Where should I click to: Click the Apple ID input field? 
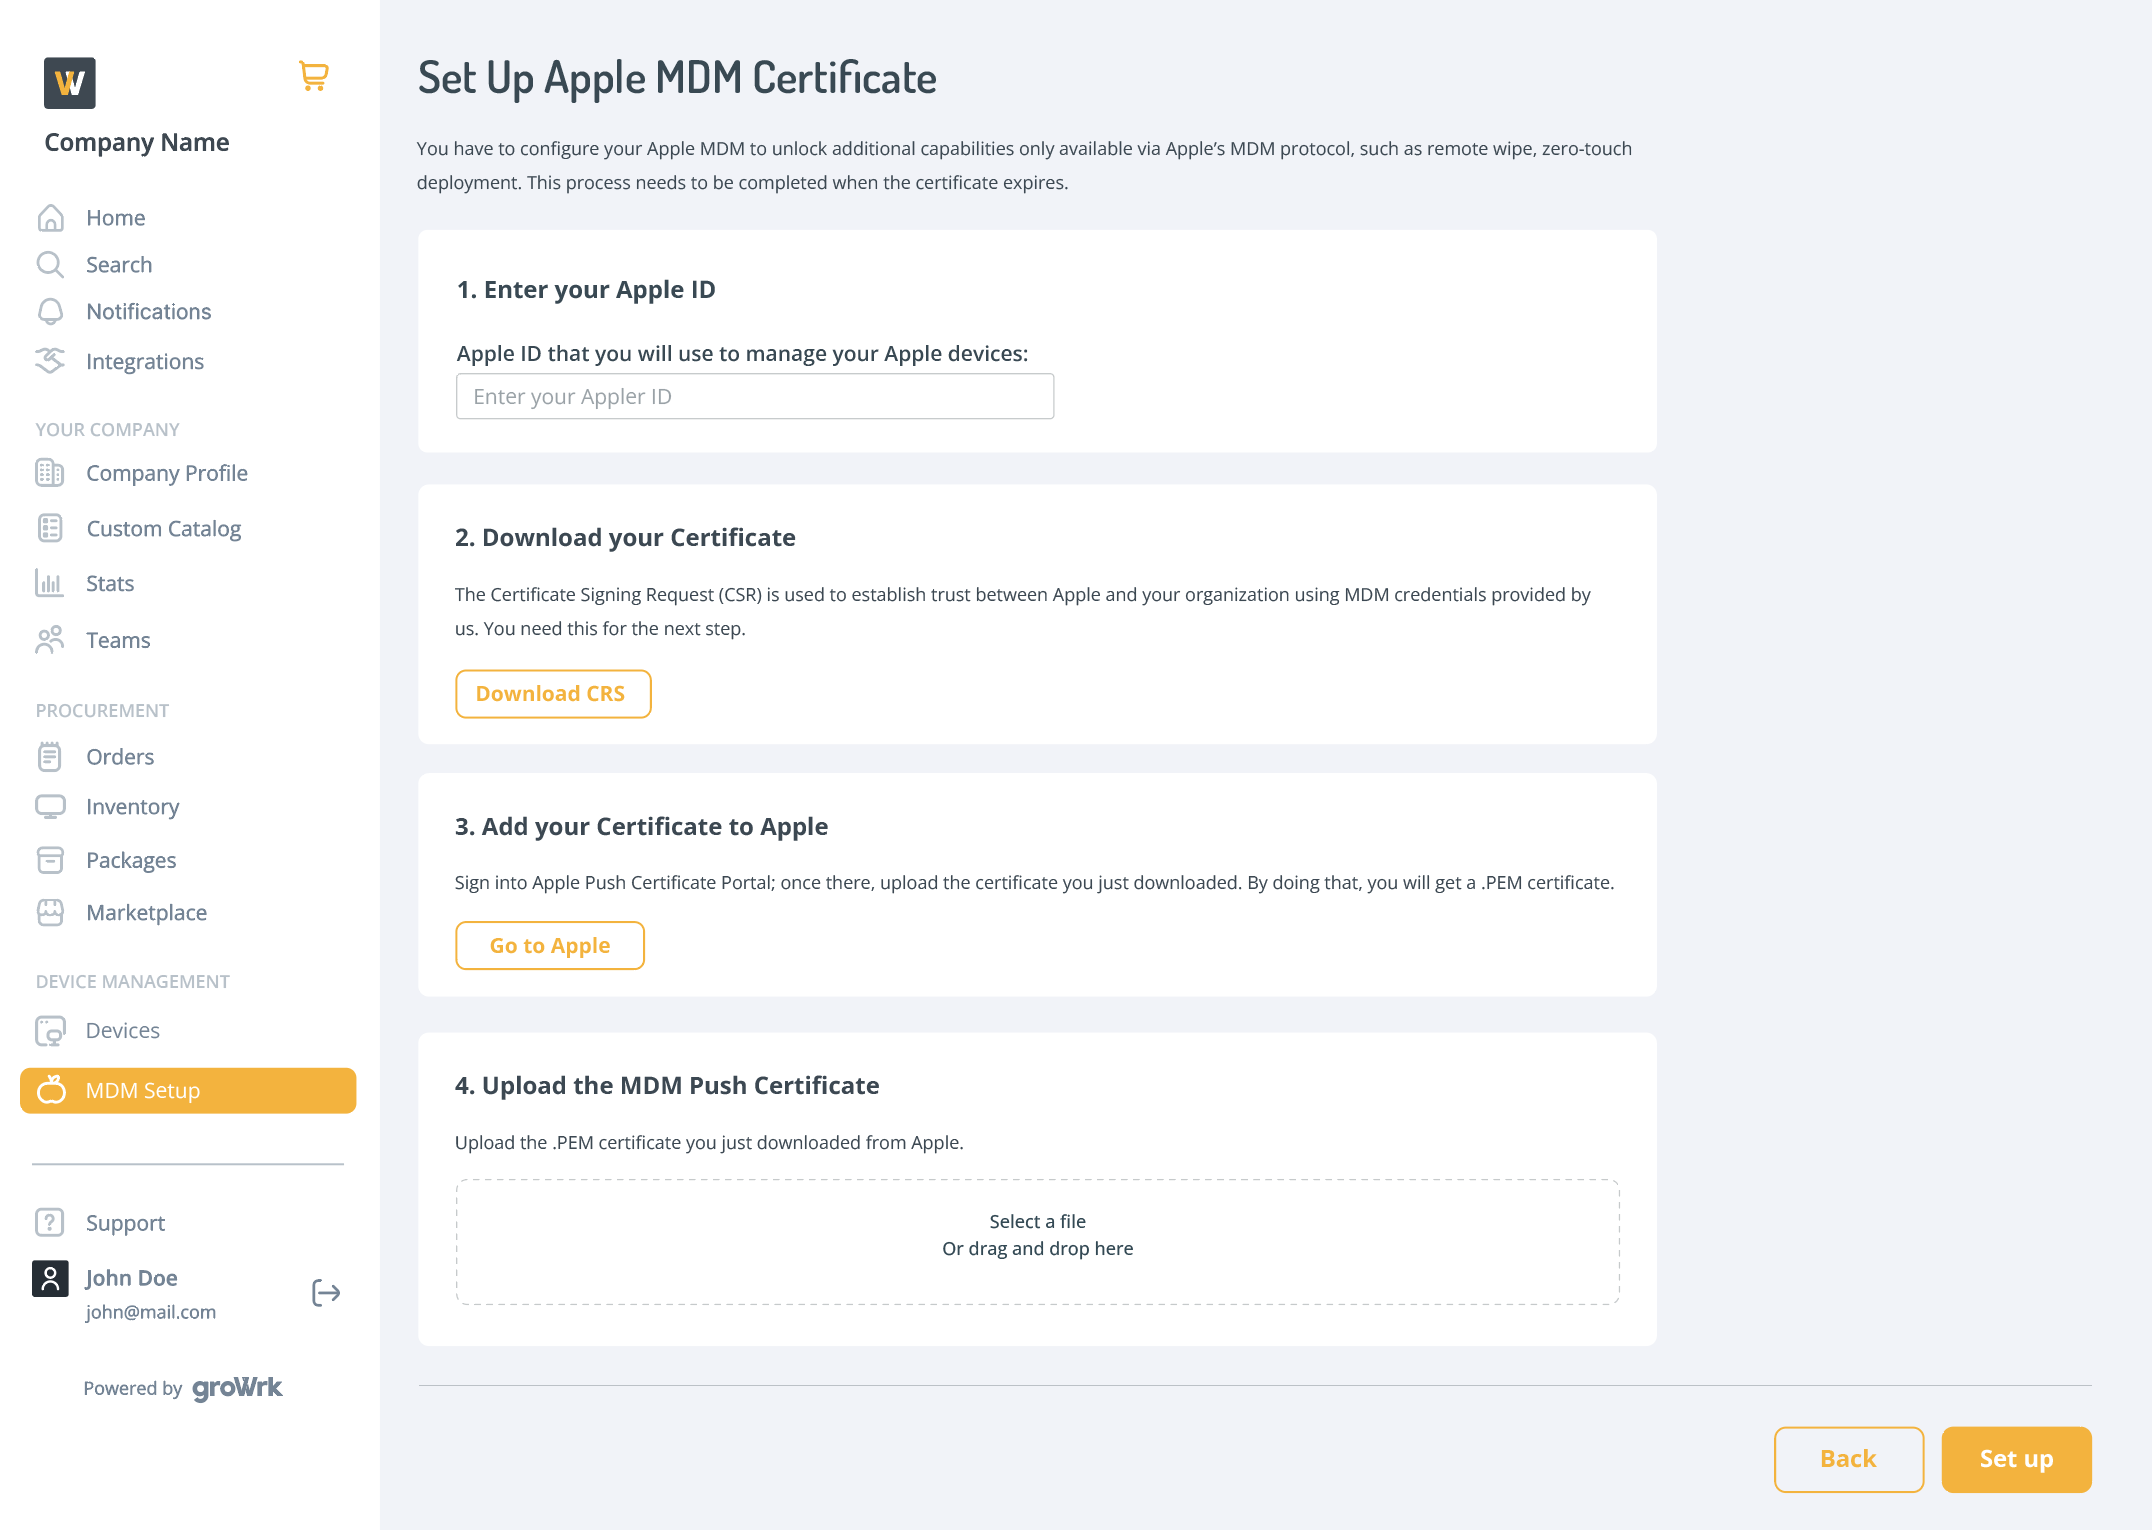[x=753, y=396]
